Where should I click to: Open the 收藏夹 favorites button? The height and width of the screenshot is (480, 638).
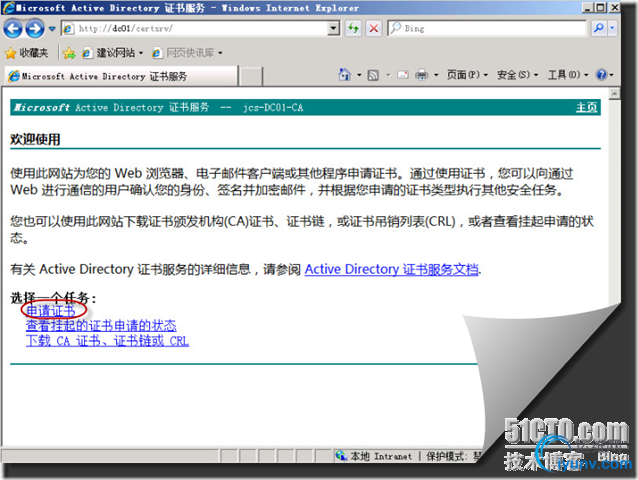(27, 53)
